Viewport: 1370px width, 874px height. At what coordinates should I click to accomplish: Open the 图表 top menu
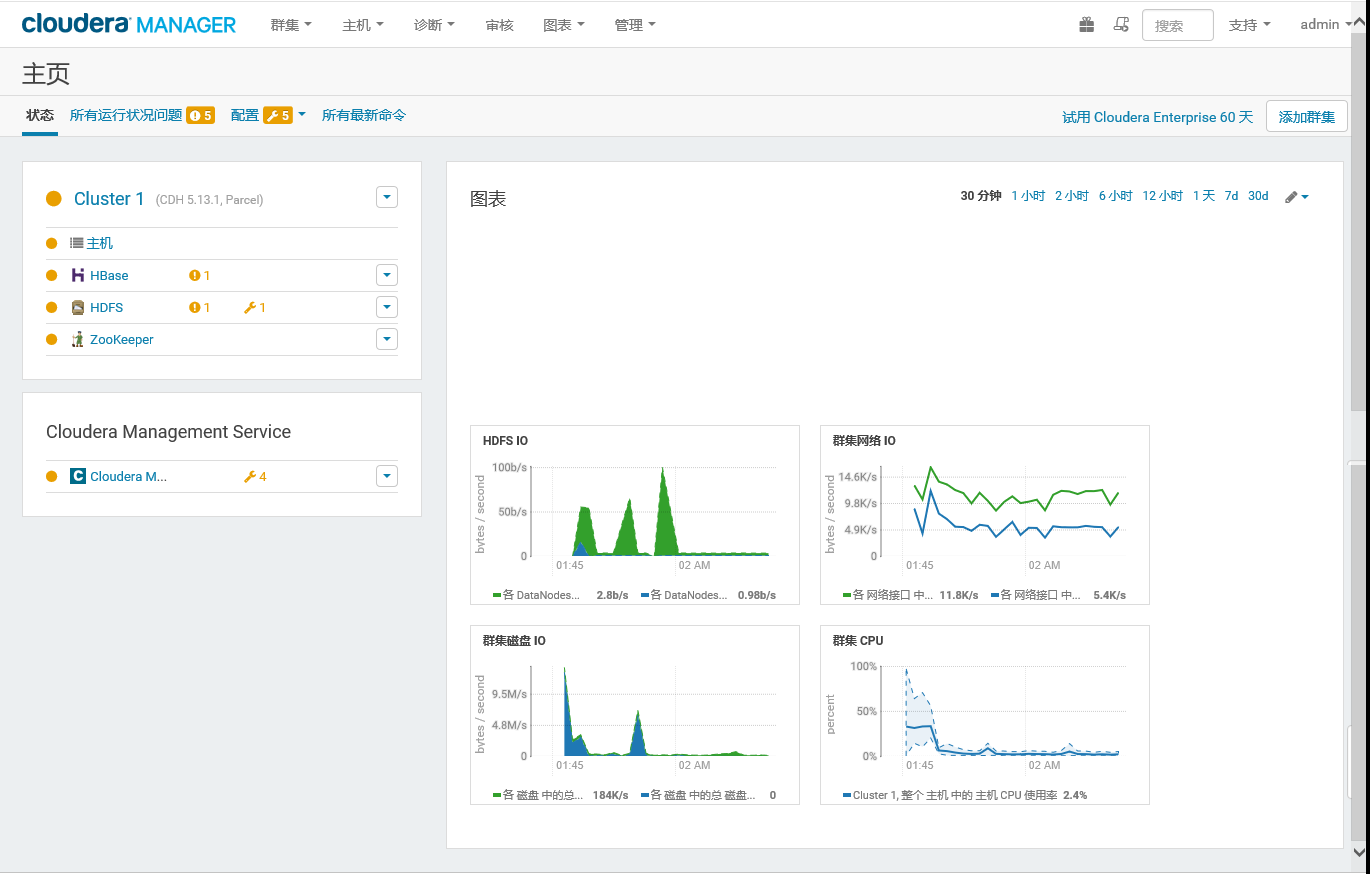pos(564,25)
